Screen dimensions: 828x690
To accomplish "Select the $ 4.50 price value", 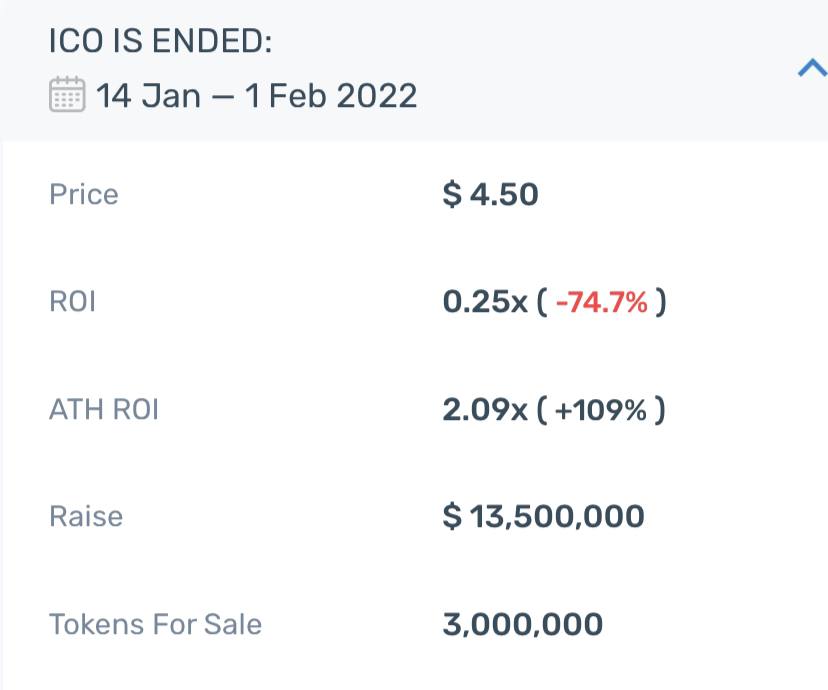I will point(491,194).
